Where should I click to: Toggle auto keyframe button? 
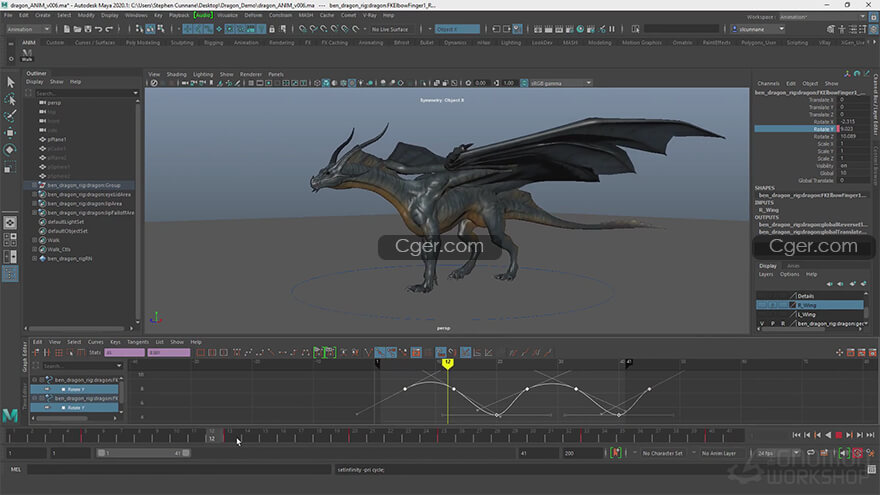[x=858, y=453]
